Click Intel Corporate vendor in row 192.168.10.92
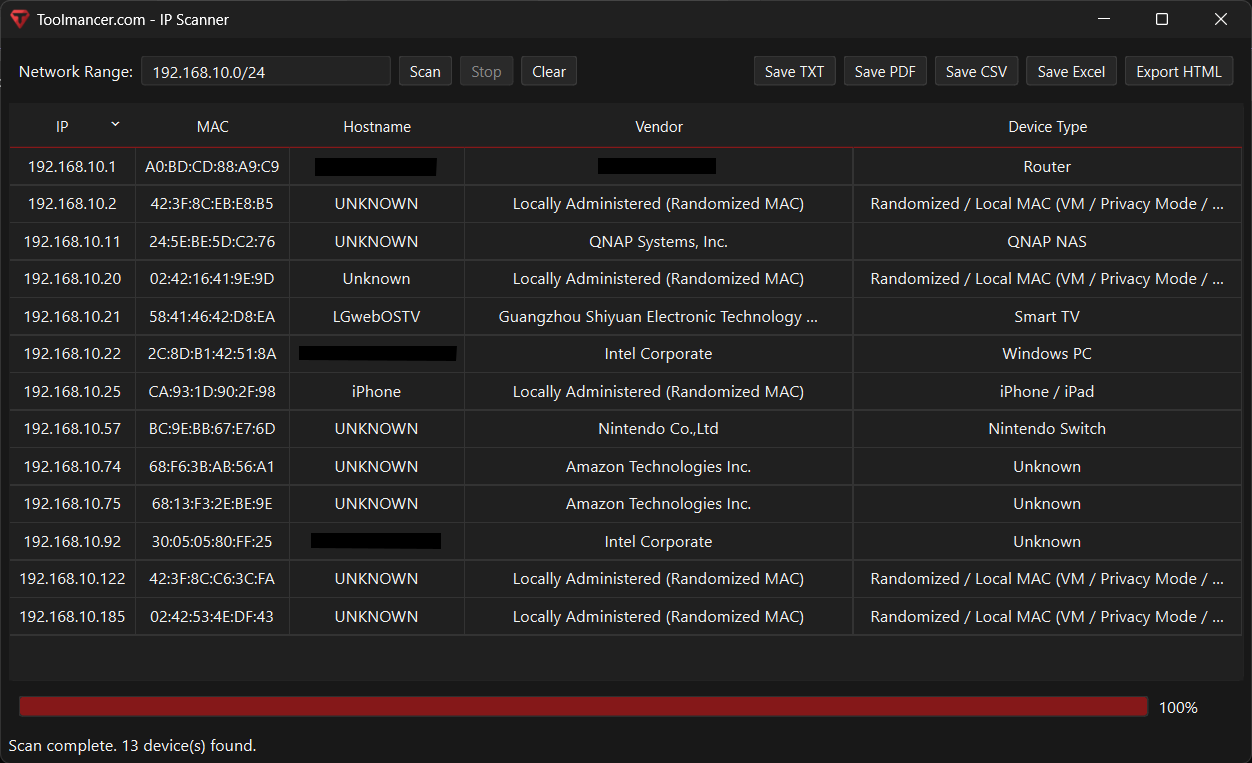Viewport: 1252px width, 763px height. 659,541
